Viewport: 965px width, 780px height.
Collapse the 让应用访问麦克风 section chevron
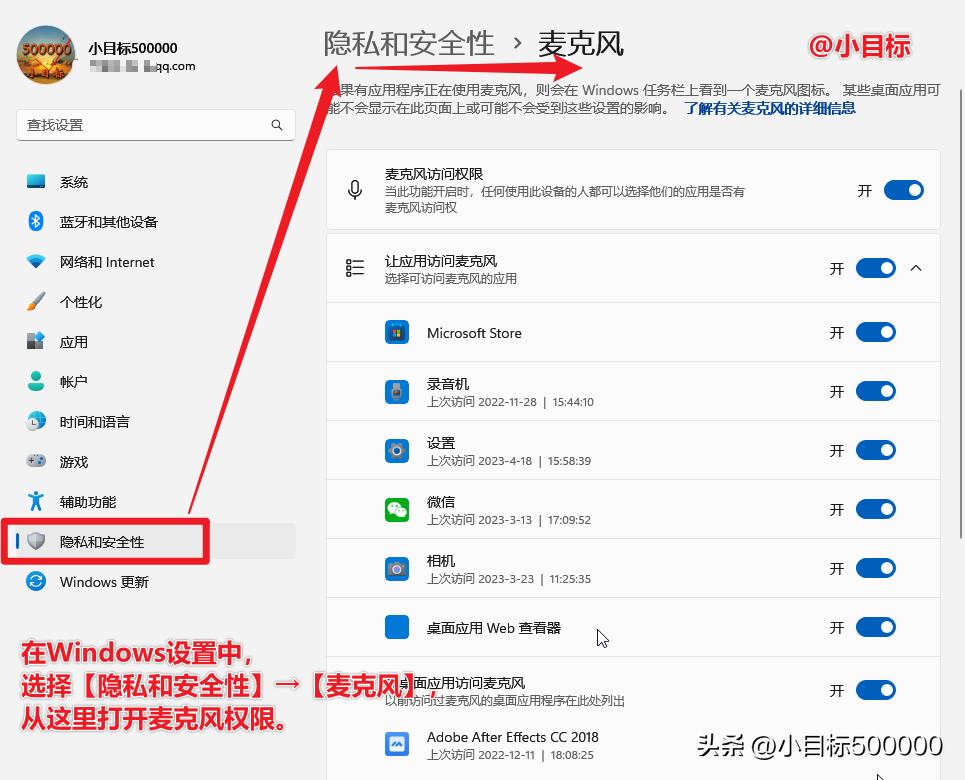(x=917, y=267)
